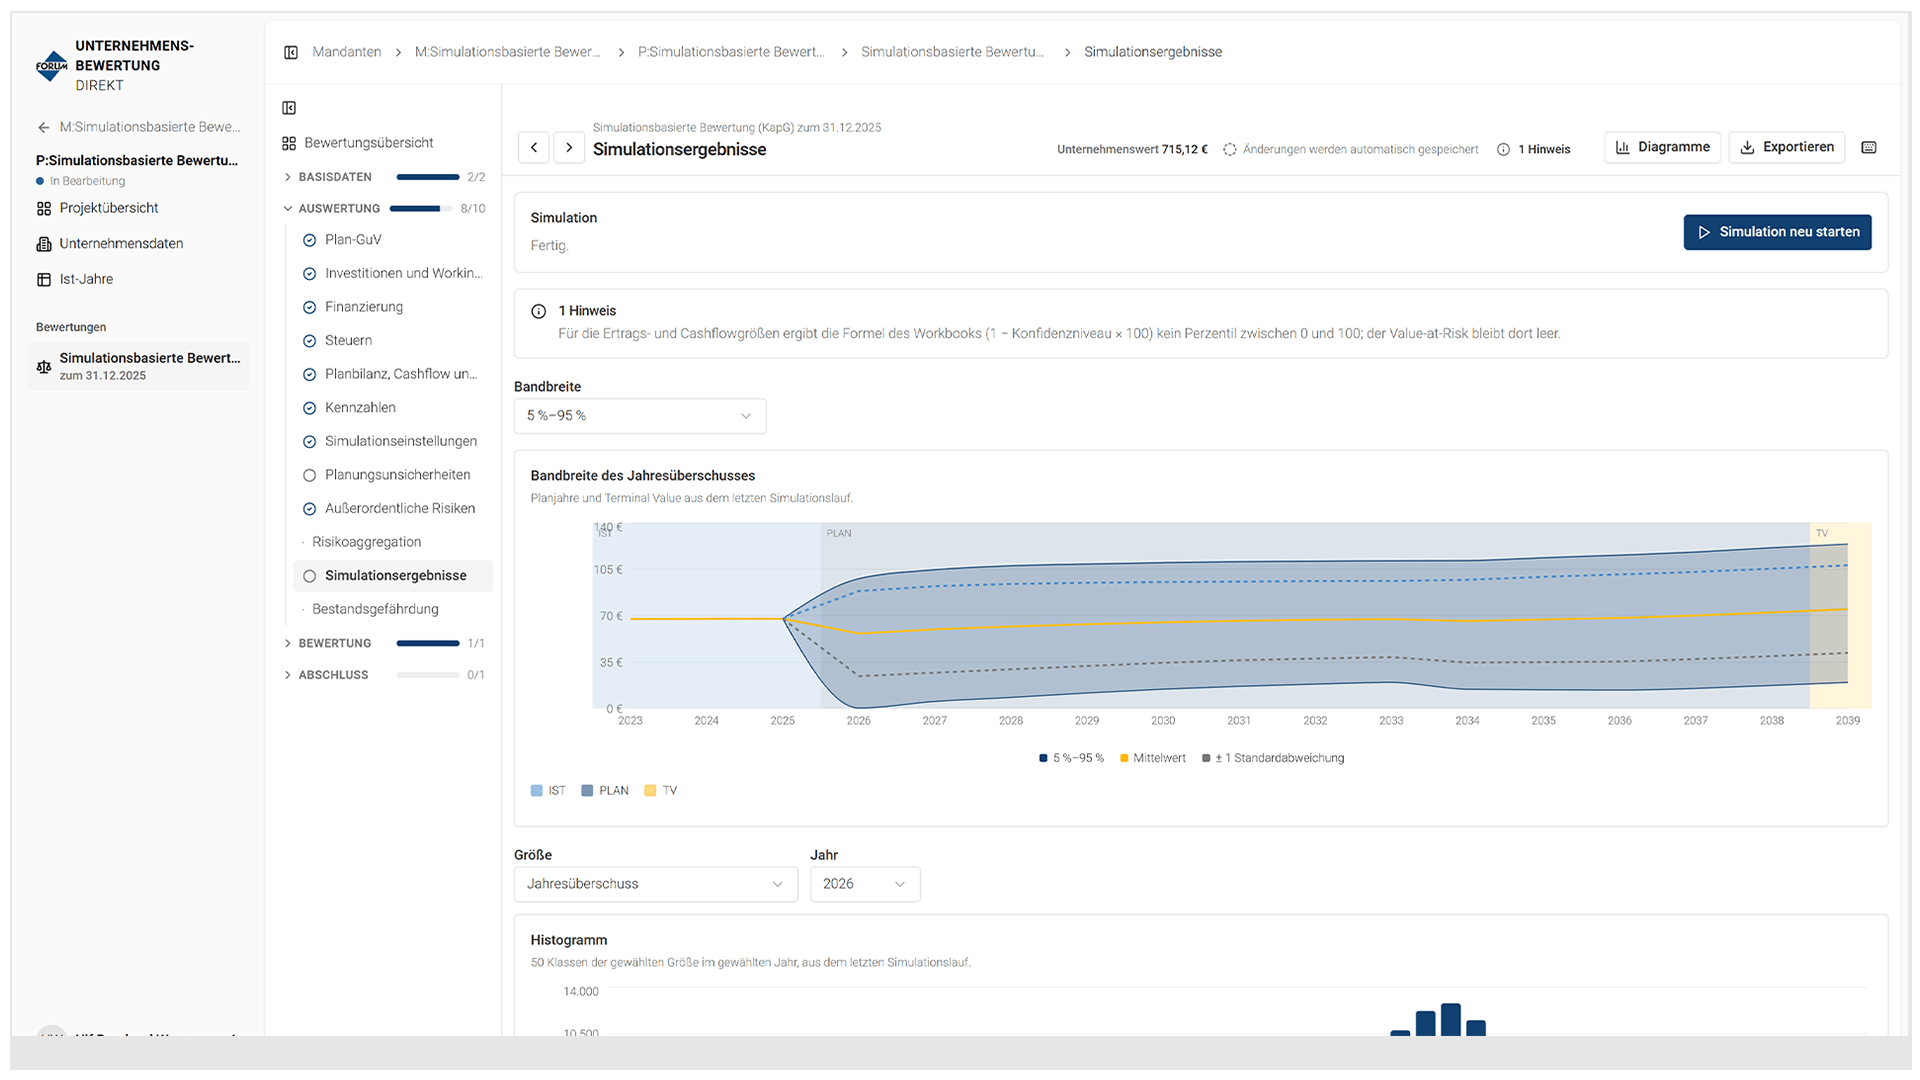Viewport: 1920px width, 1080px height.
Task: Toggle the ± 1 Standardabweichung legend series
Action: pyautogui.click(x=1273, y=758)
